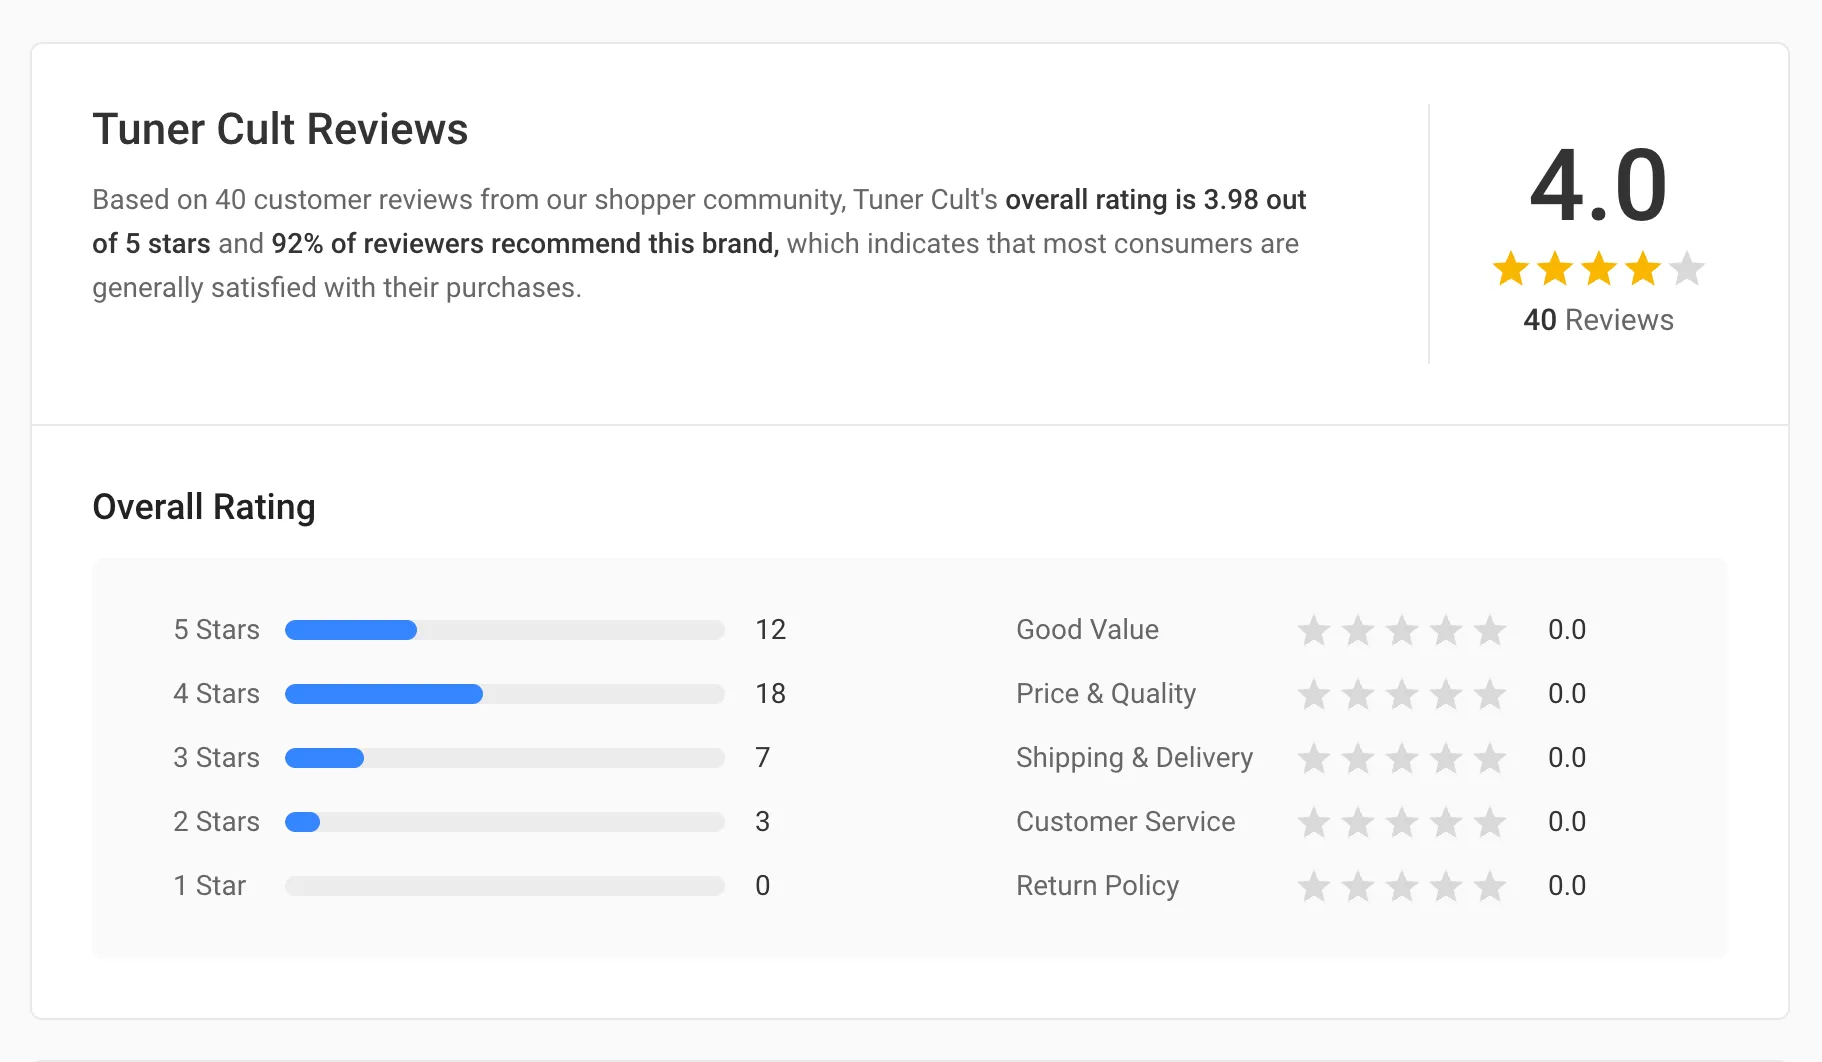Click the Return Policy stars rating

(x=1402, y=886)
